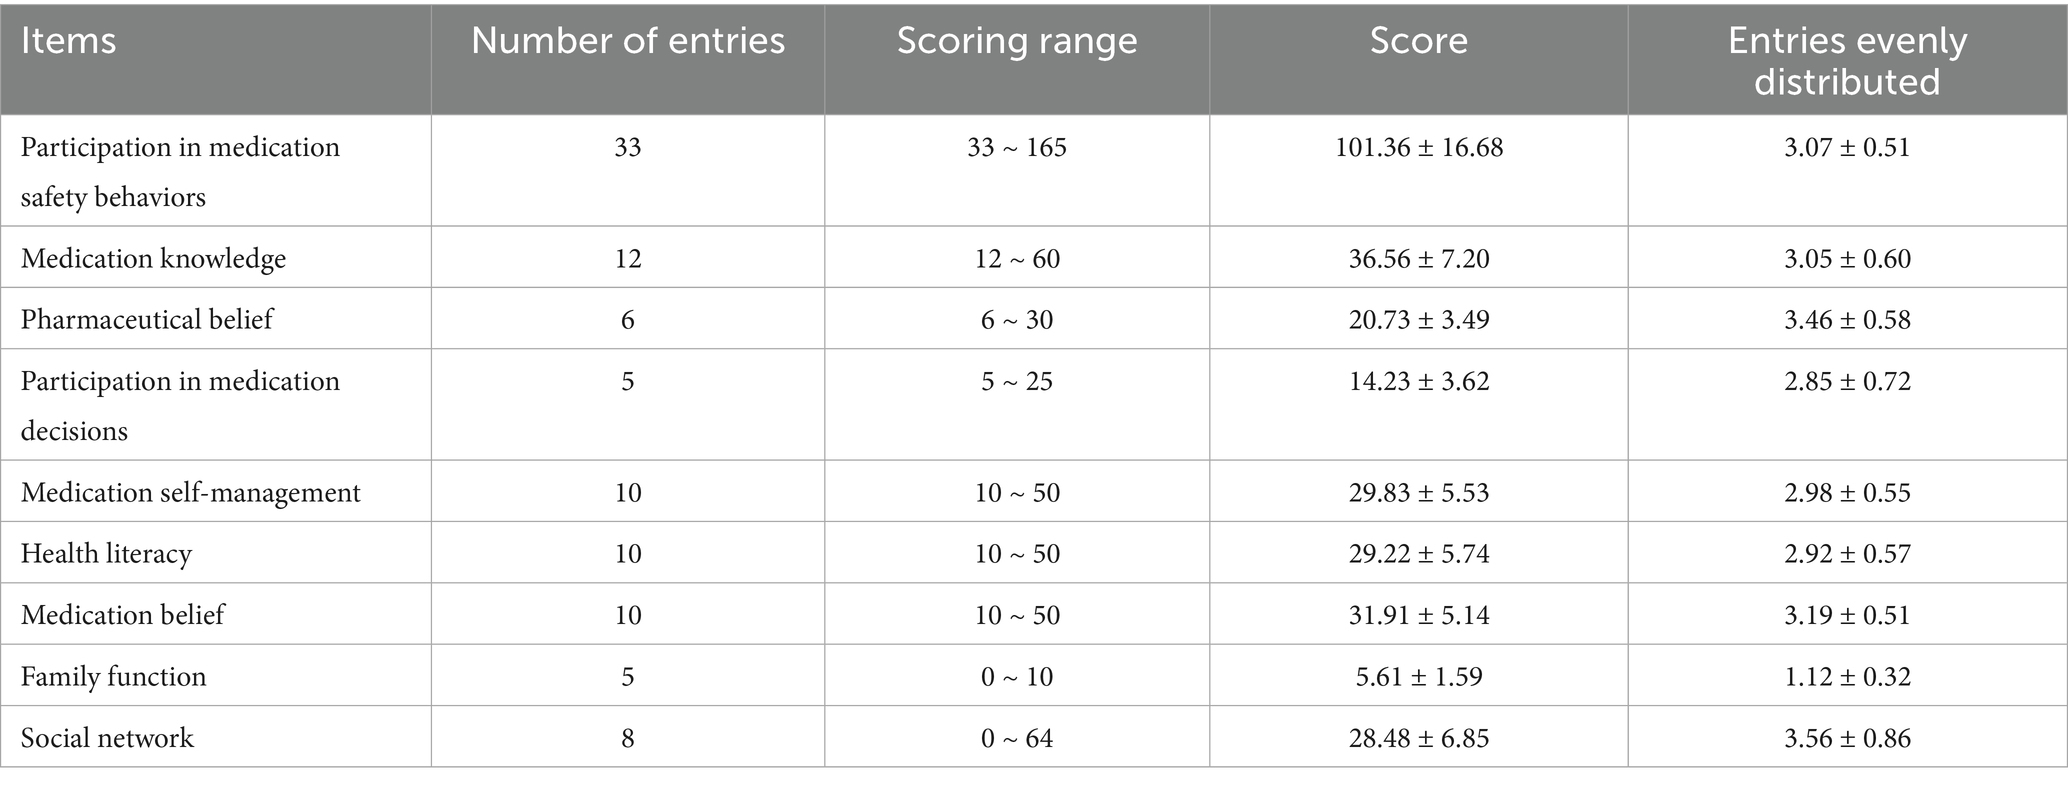Select the "Pharmaceutical belief" cell
This screenshot has width=2068, height=785.
click(x=147, y=320)
